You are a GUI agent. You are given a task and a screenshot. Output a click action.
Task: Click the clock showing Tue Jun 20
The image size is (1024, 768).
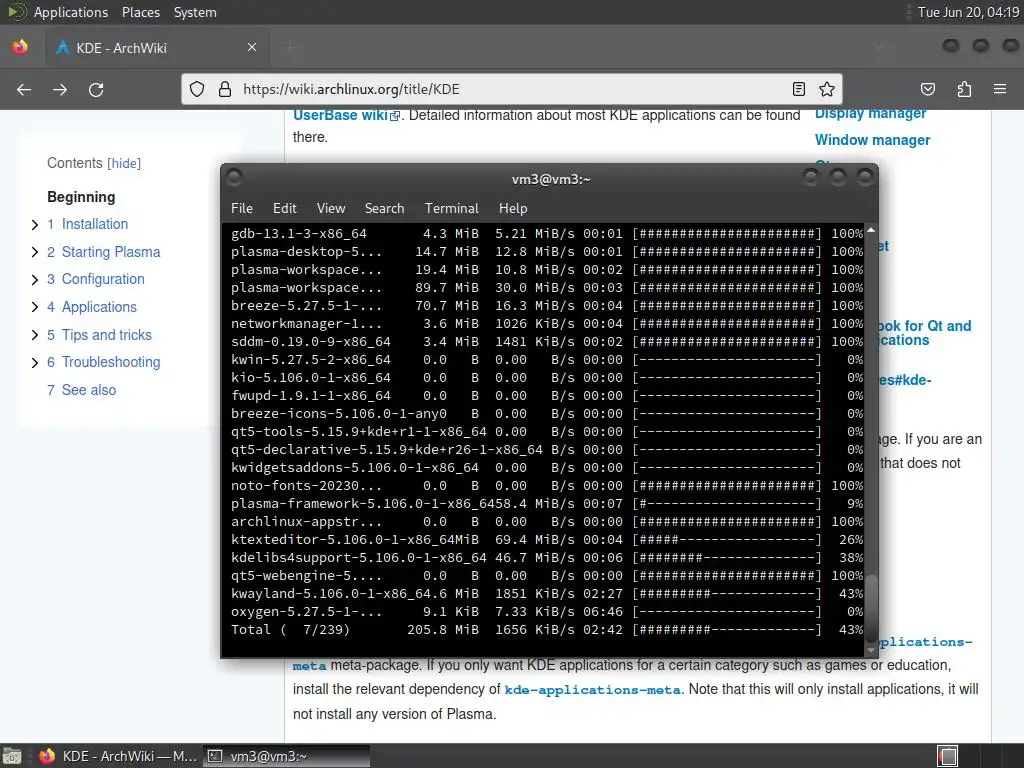pos(968,12)
